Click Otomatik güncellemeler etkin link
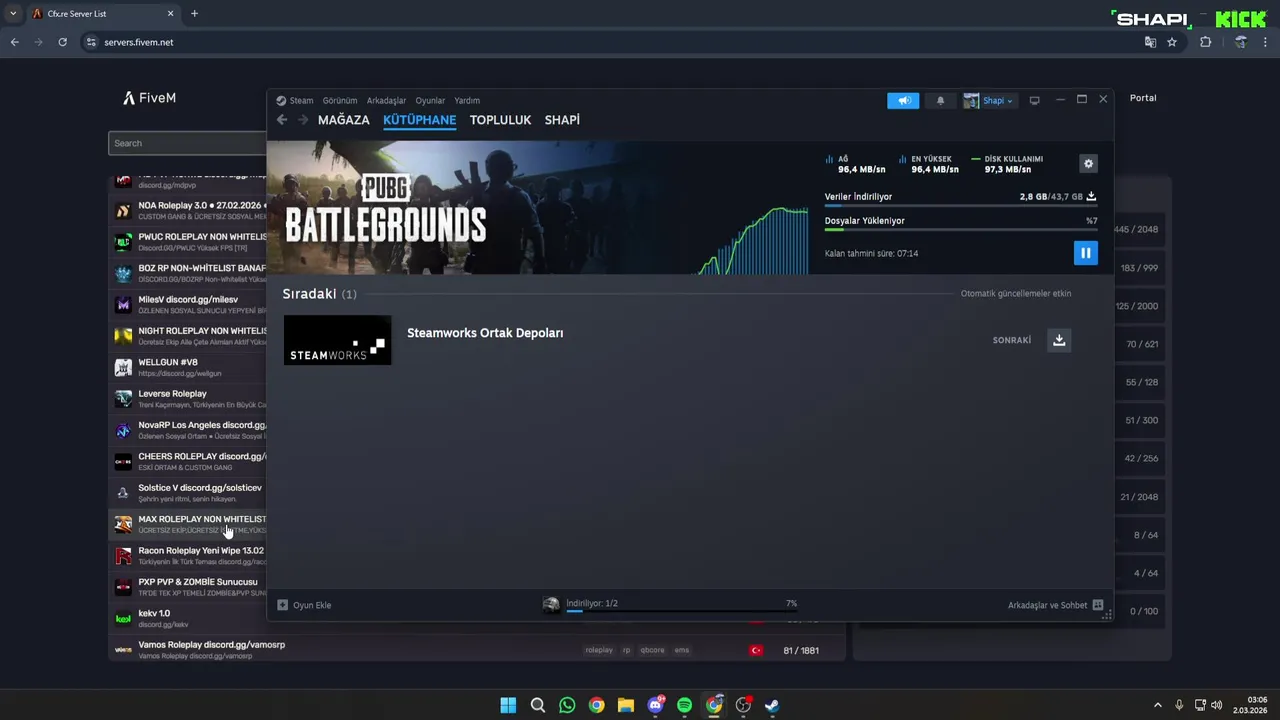This screenshot has width=1280, height=720. [1015, 294]
